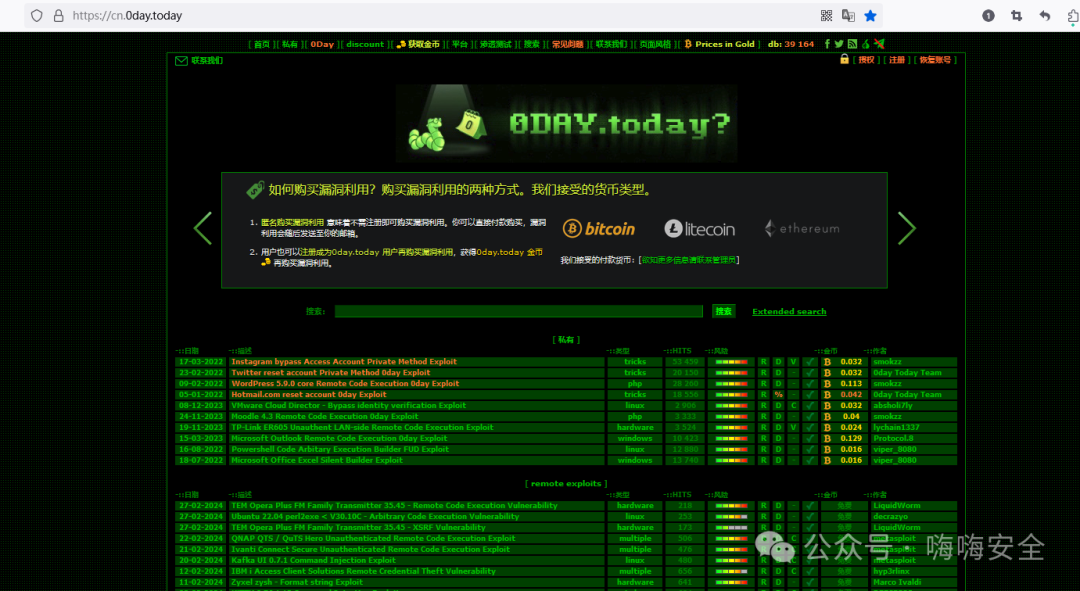Screen dimensions: 1080x591
Task: Click the 搜索 search button
Action: coord(723,311)
